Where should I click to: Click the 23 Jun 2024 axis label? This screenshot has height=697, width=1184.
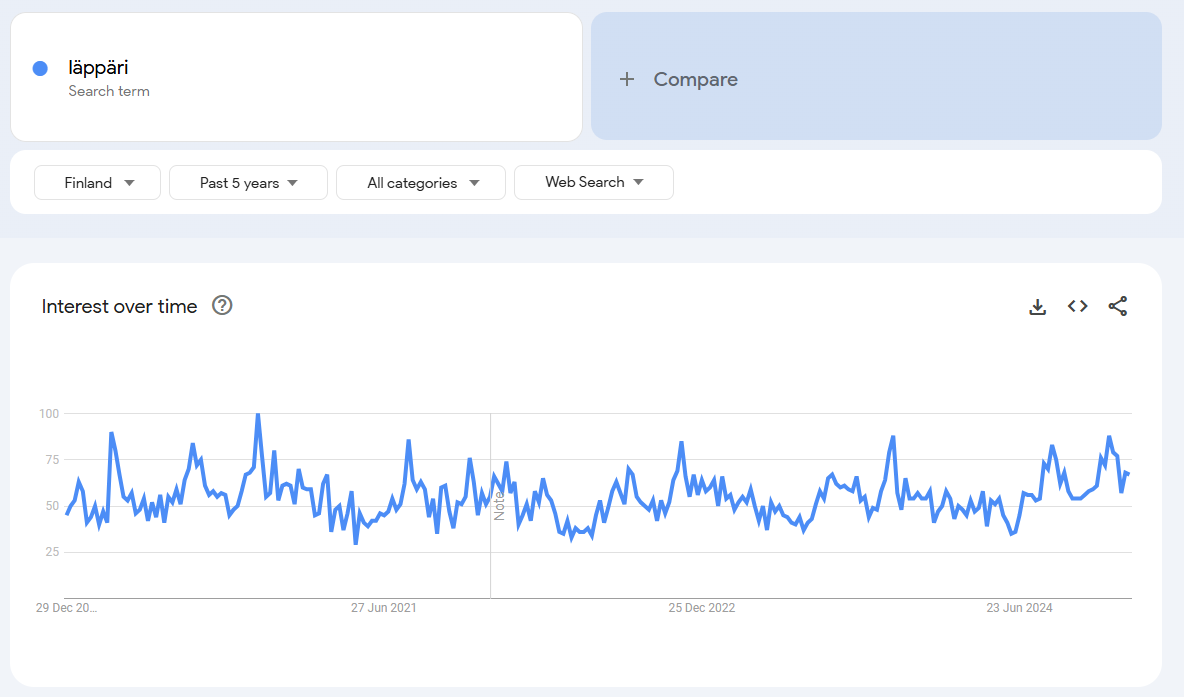click(x=1019, y=608)
